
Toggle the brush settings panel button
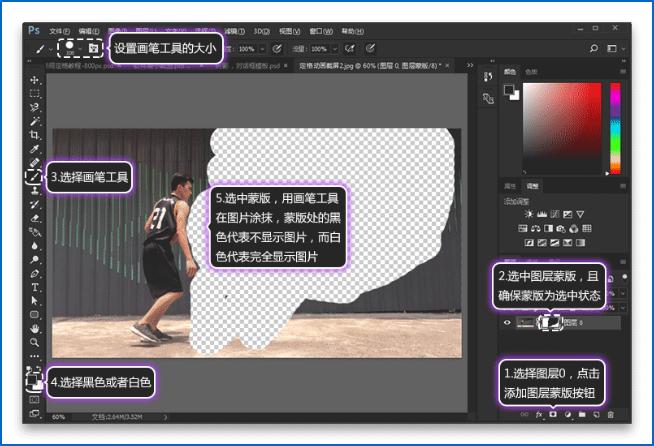(93, 47)
